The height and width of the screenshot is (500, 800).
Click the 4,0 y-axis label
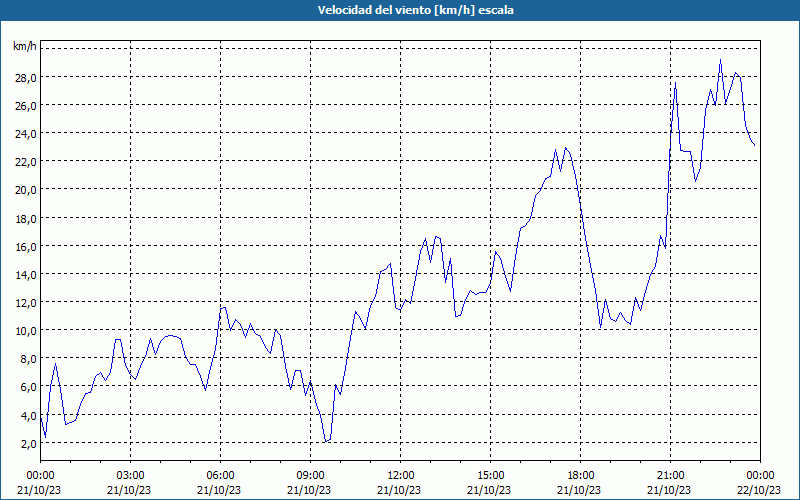click(x=28, y=415)
